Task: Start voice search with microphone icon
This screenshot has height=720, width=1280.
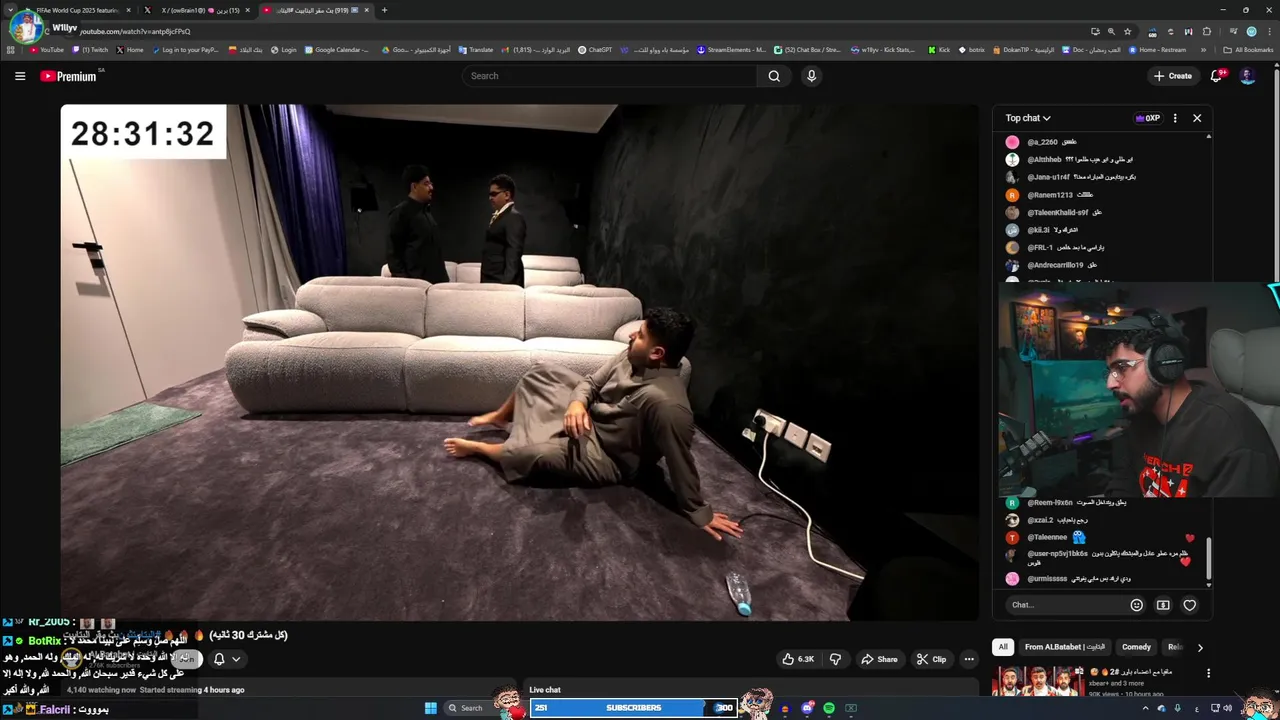Action: 811,76
